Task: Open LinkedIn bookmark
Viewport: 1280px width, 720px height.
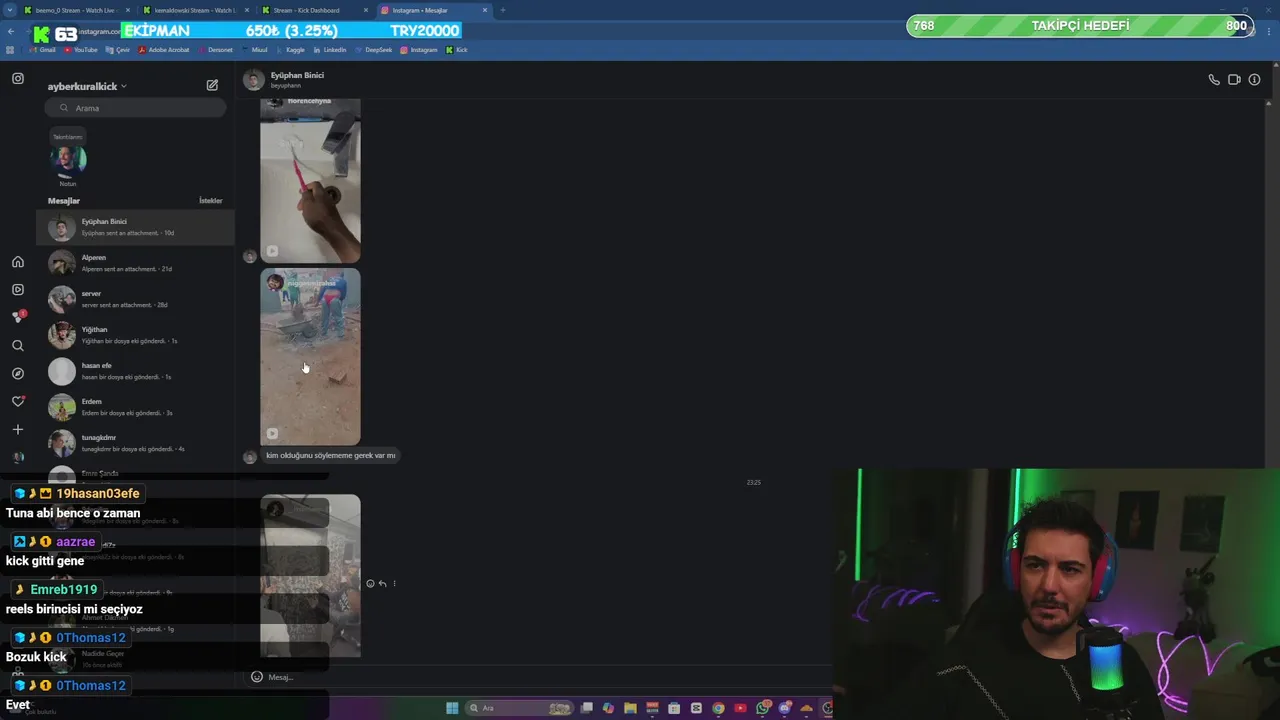Action: 329,50
